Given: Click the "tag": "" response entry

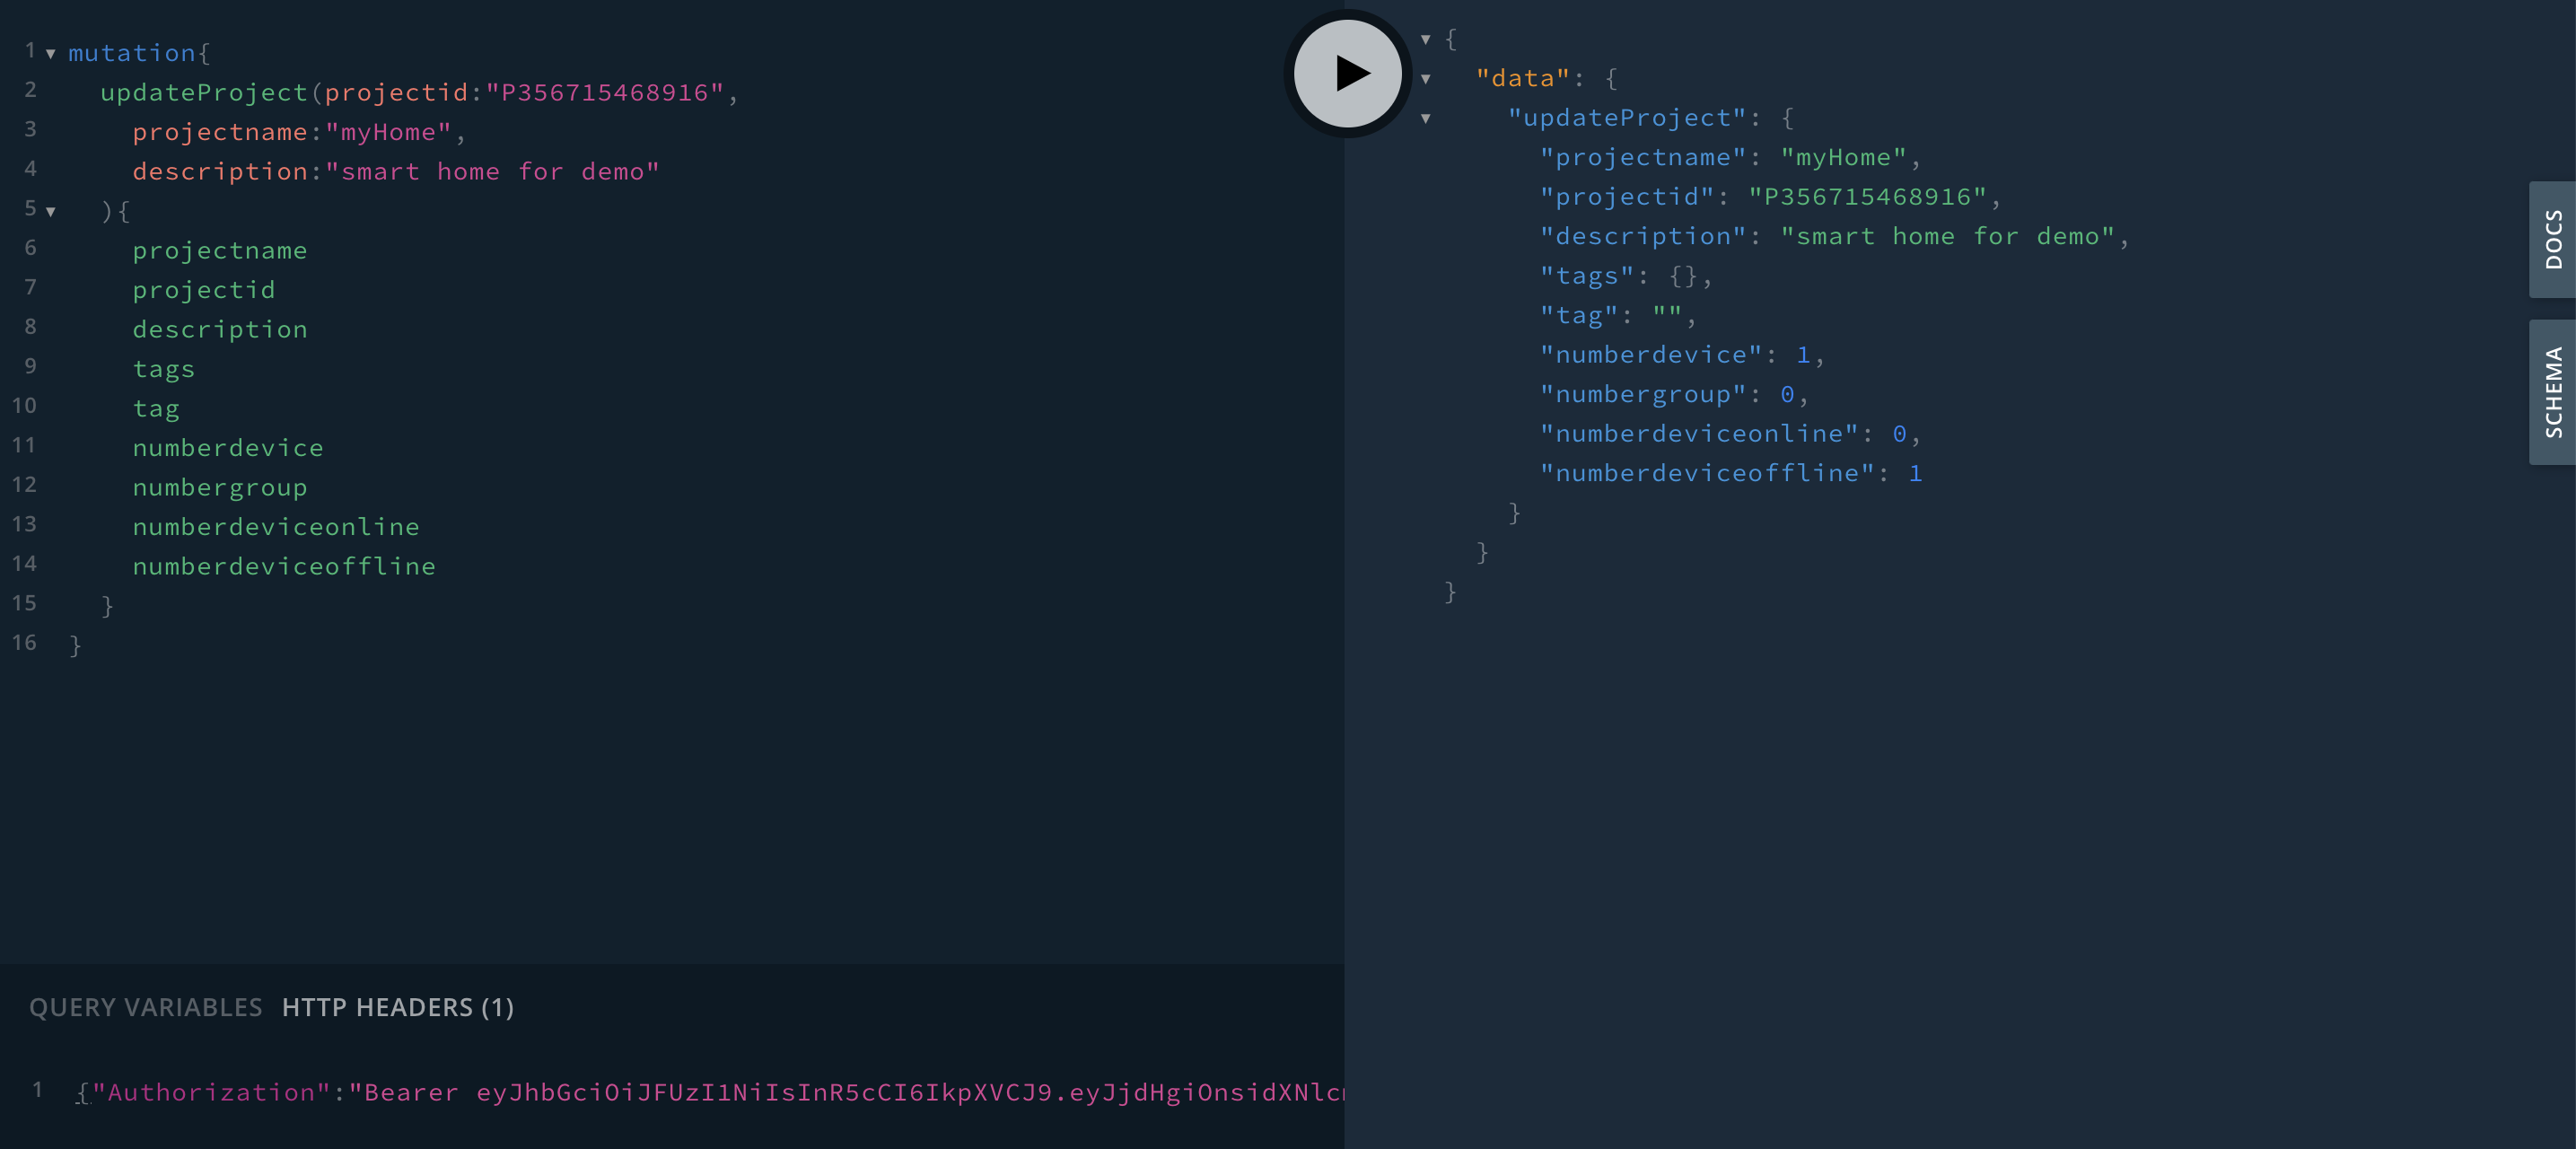Looking at the screenshot, I should 1618,315.
